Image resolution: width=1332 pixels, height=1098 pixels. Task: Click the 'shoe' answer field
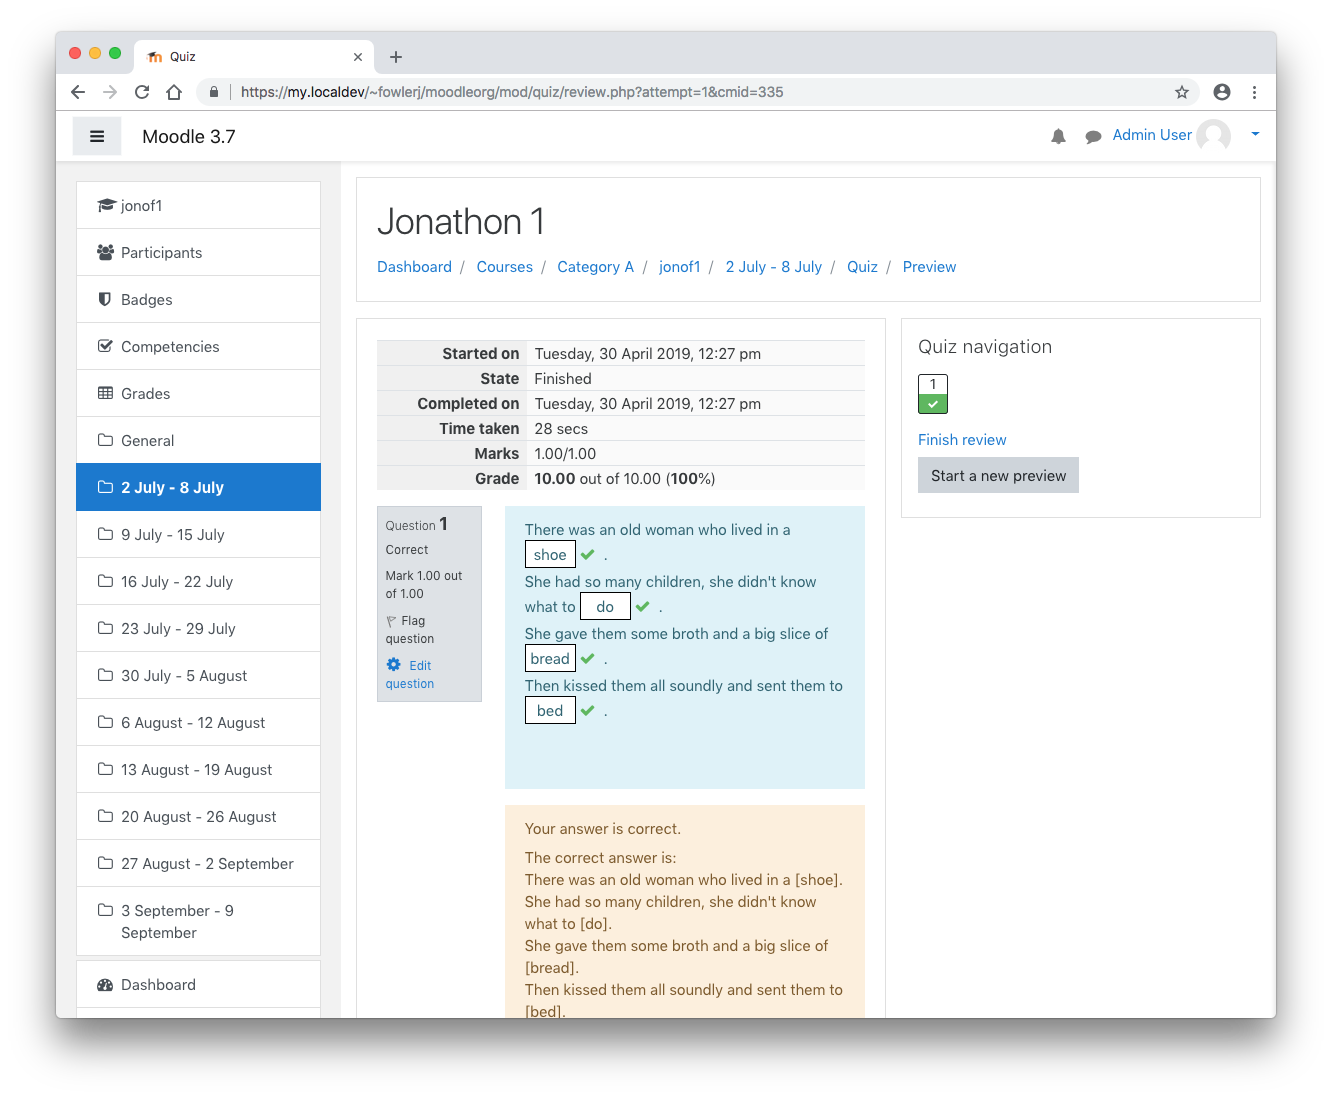tap(550, 555)
